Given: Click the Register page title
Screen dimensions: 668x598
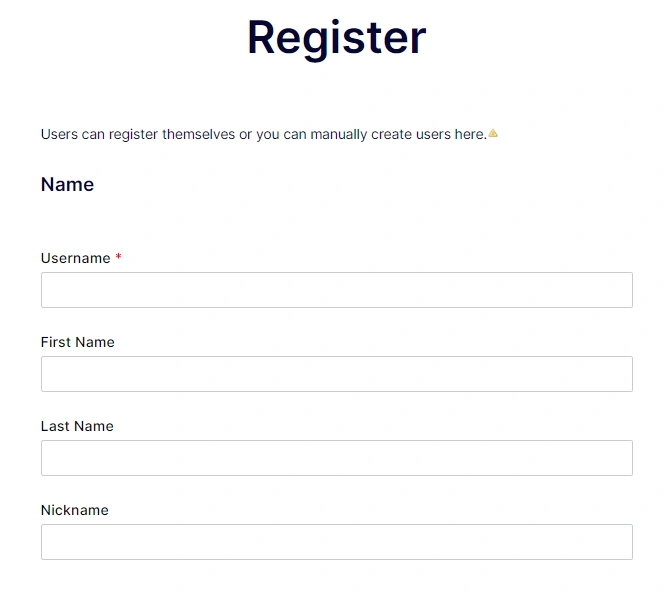Looking at the screenshot, I should pos(336,37).
